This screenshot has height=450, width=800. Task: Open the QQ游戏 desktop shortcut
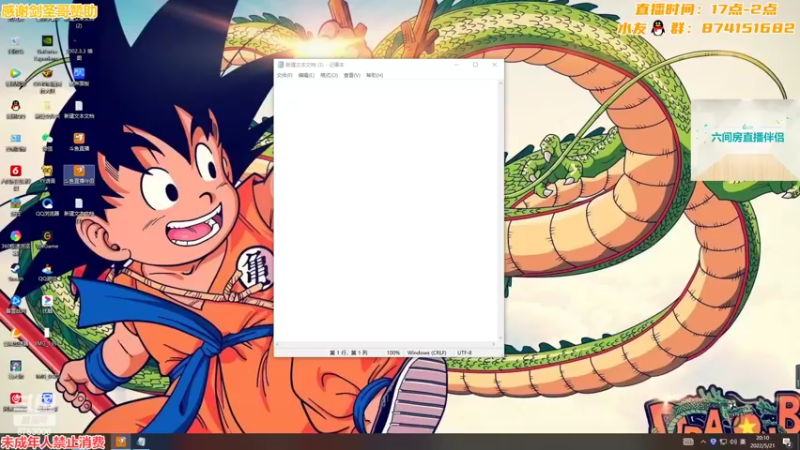47,272
